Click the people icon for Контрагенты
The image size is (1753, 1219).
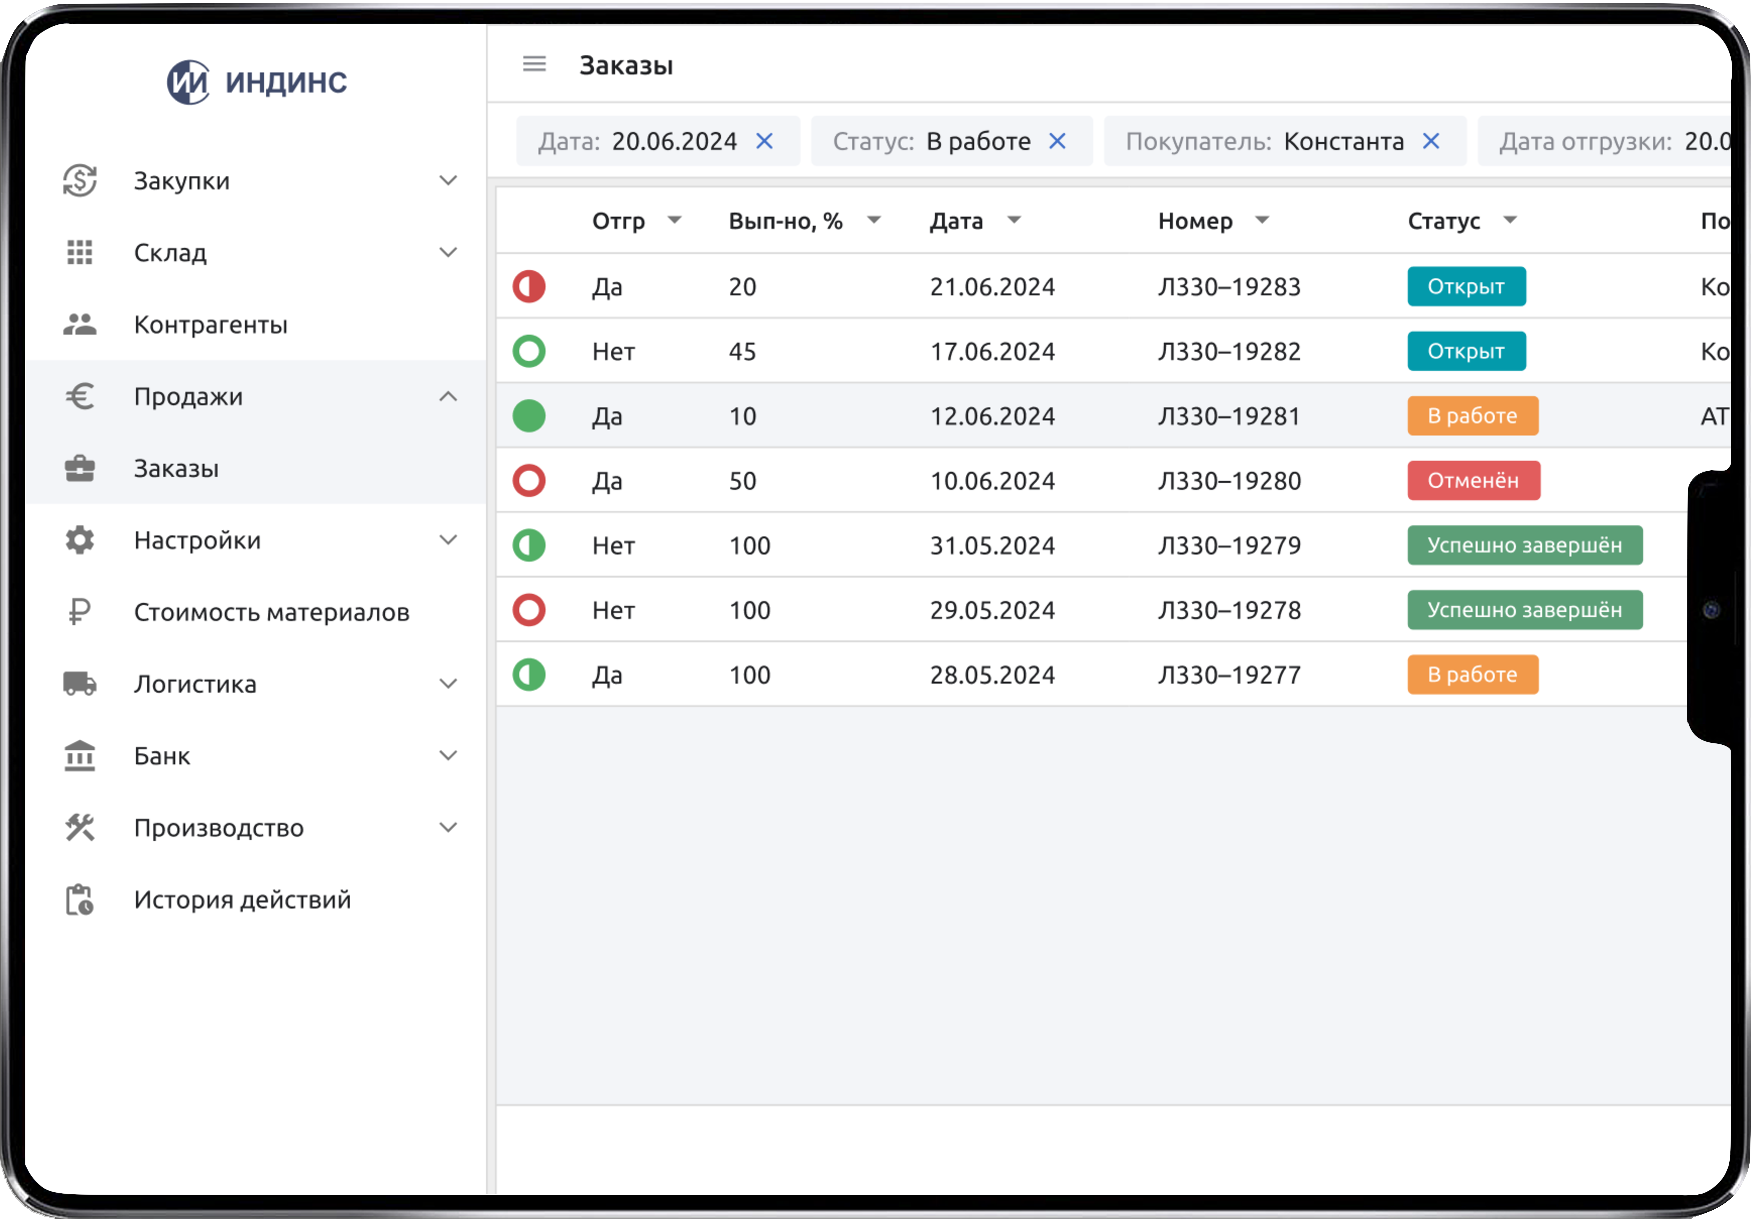pos(80,324)
